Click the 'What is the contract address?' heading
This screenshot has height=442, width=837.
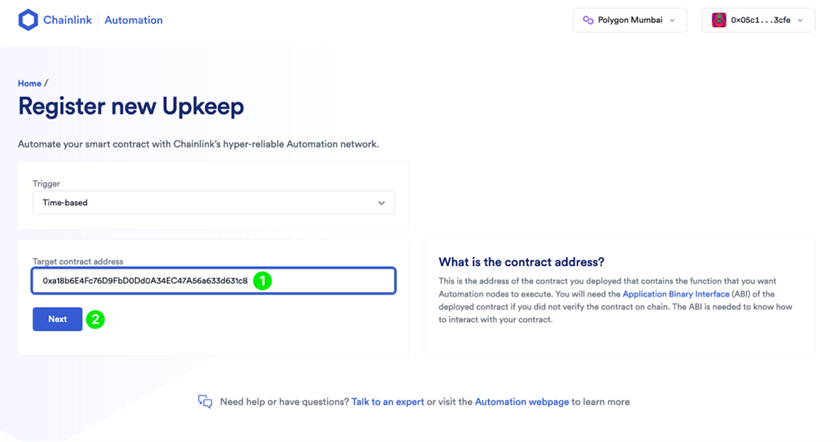(x=522, y=262)
